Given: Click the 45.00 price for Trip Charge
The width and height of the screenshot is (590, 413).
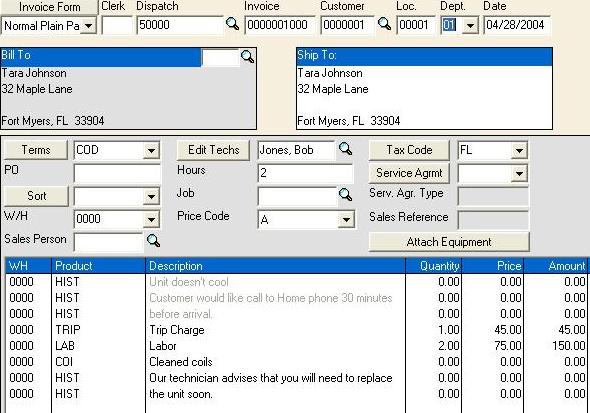Looking at the screenshot, I should point(493,330).
